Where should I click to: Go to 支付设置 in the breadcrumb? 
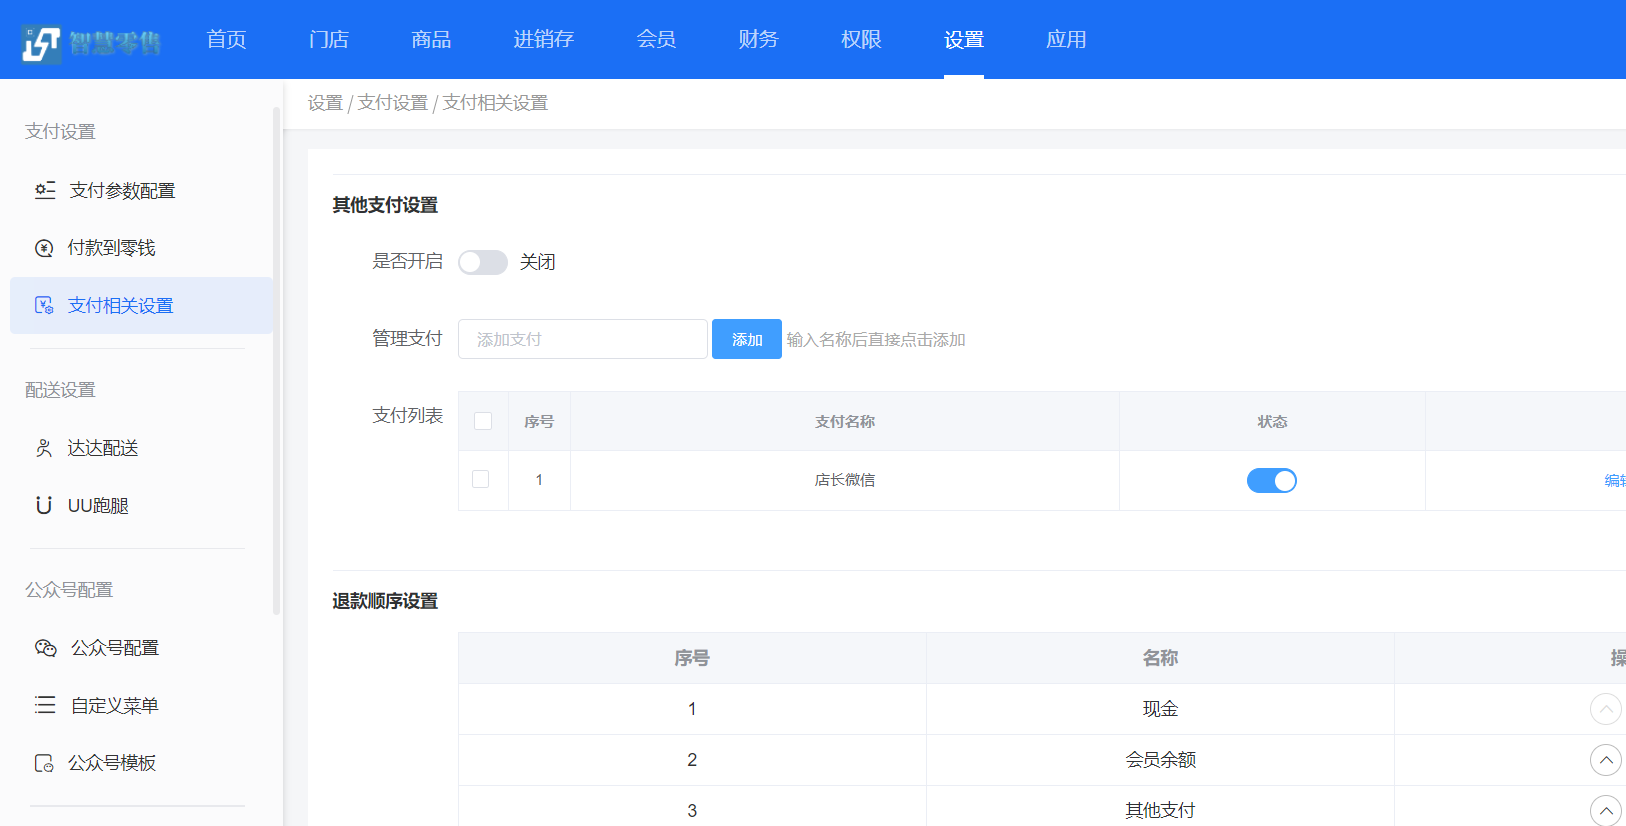392,103
